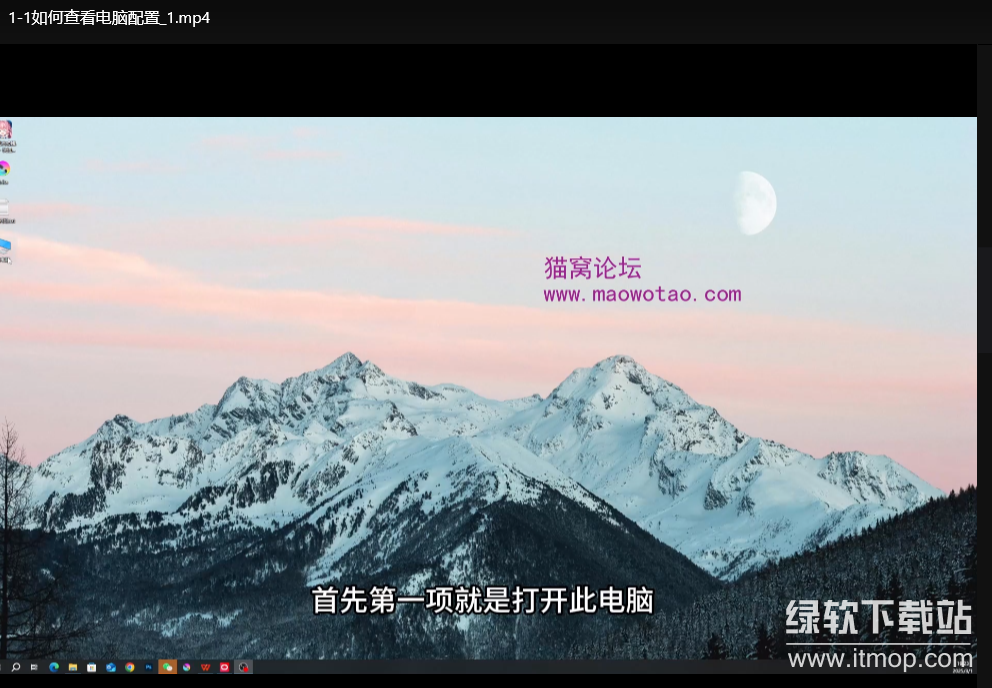Launch Google Chrome from the taskbar
Image resolution: width=992 pixels, height=688 pixels.
(130, 667)
